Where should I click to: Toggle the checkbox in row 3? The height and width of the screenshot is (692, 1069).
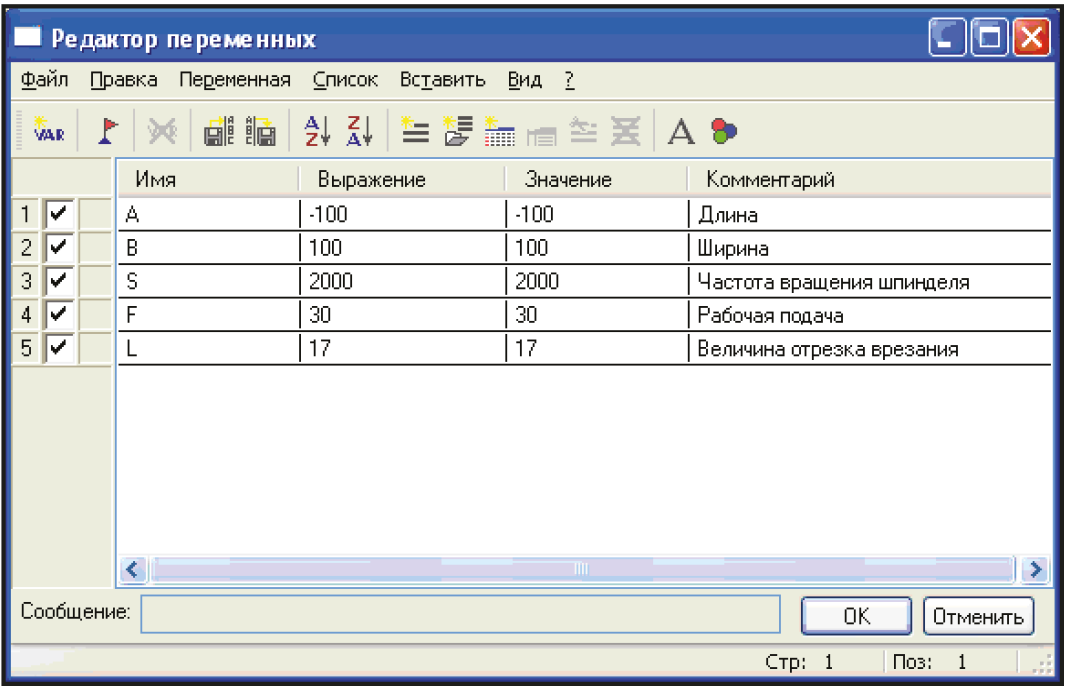tap(59, 281)
